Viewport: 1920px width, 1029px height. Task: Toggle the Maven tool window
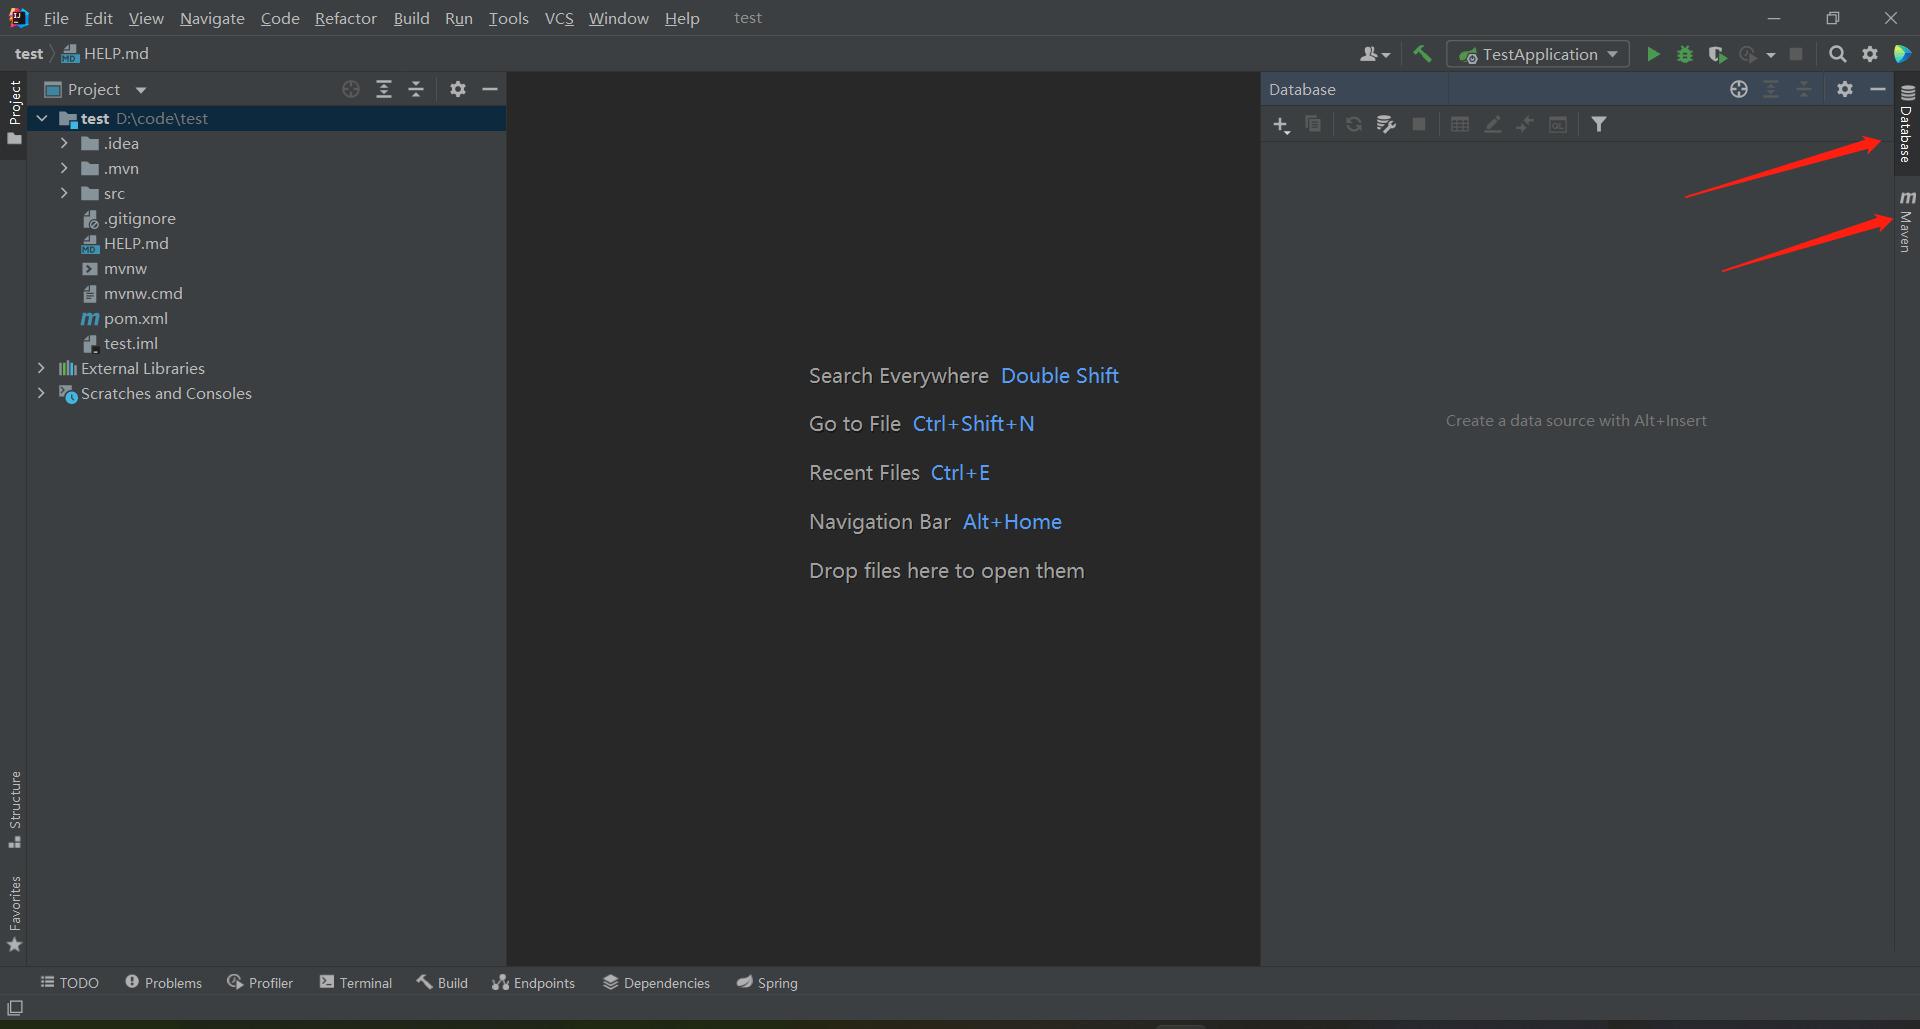coord(1906,222)
